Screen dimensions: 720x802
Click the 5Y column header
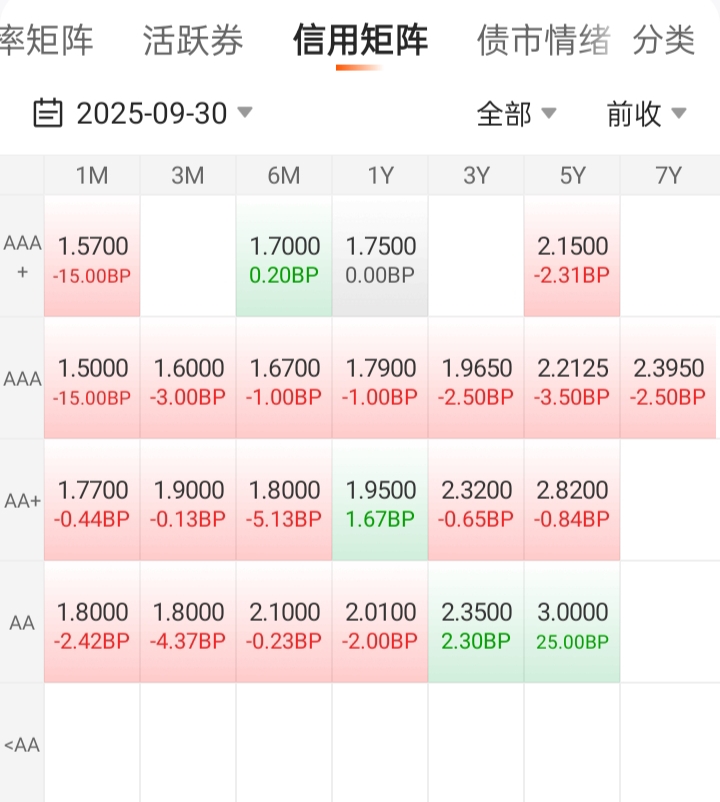(572, 176)
